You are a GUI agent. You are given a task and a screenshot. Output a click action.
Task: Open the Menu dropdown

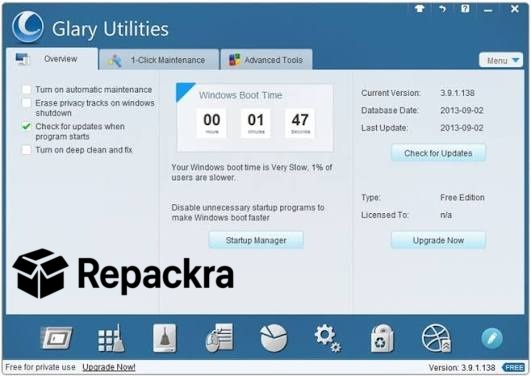click(x=501, y=60)
